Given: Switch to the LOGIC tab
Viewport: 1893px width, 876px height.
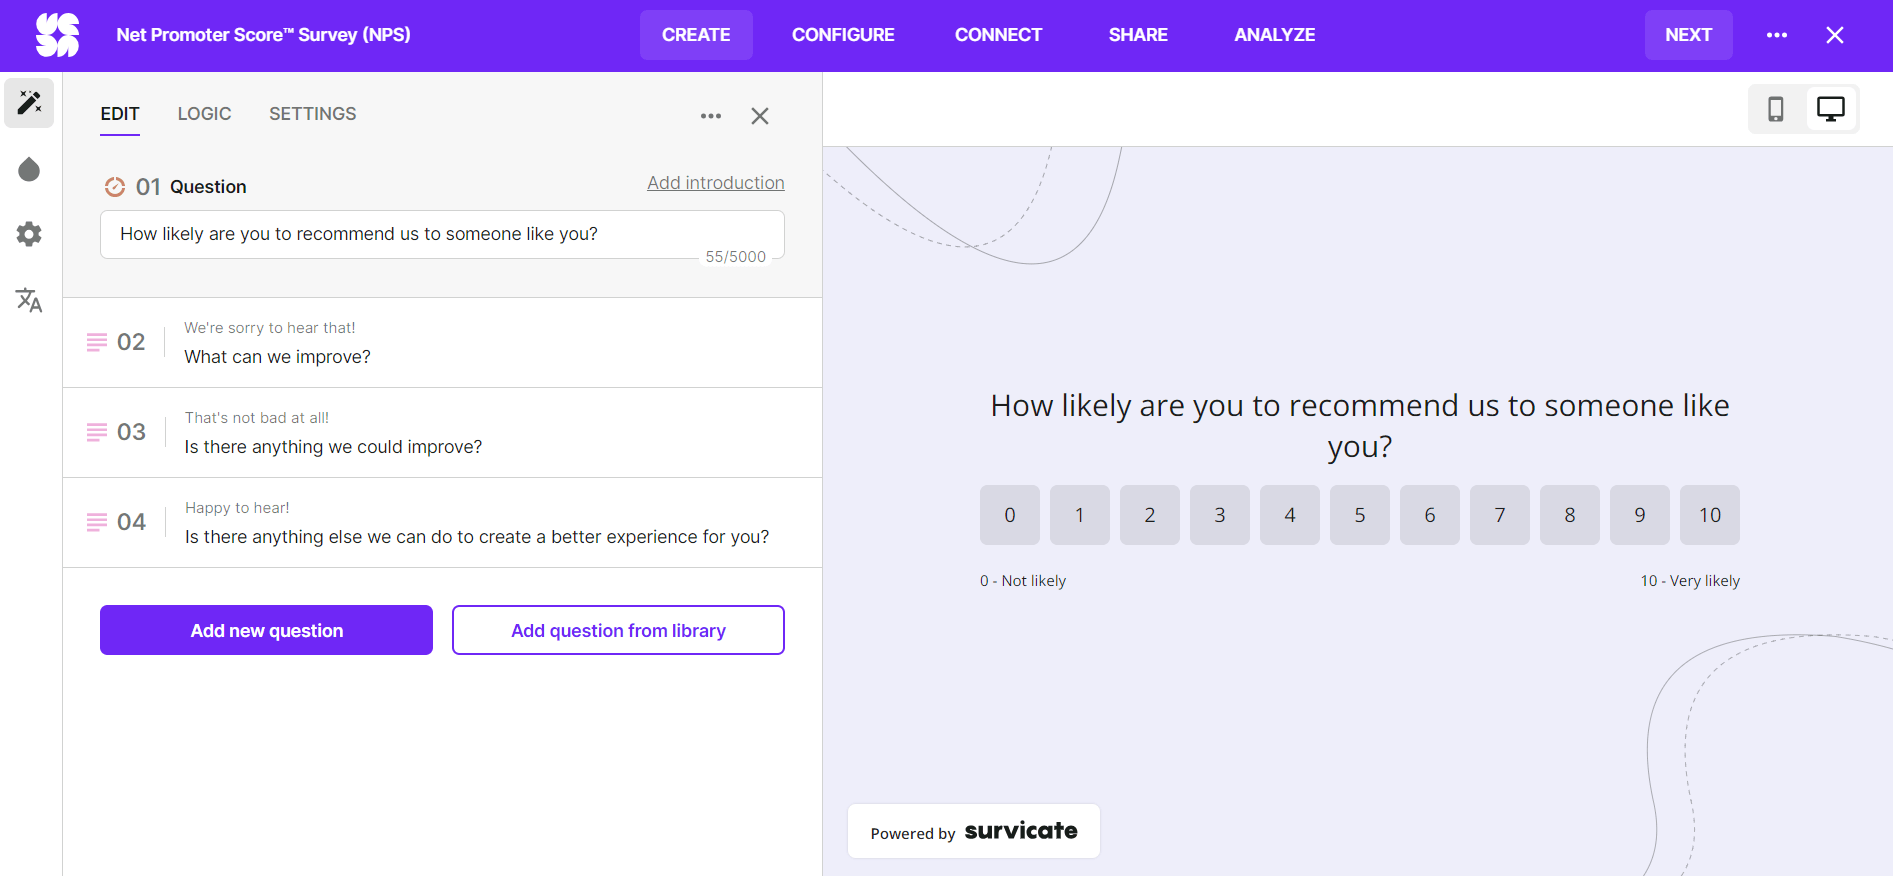Looking at the screenshot, I should tap(204, 114).
